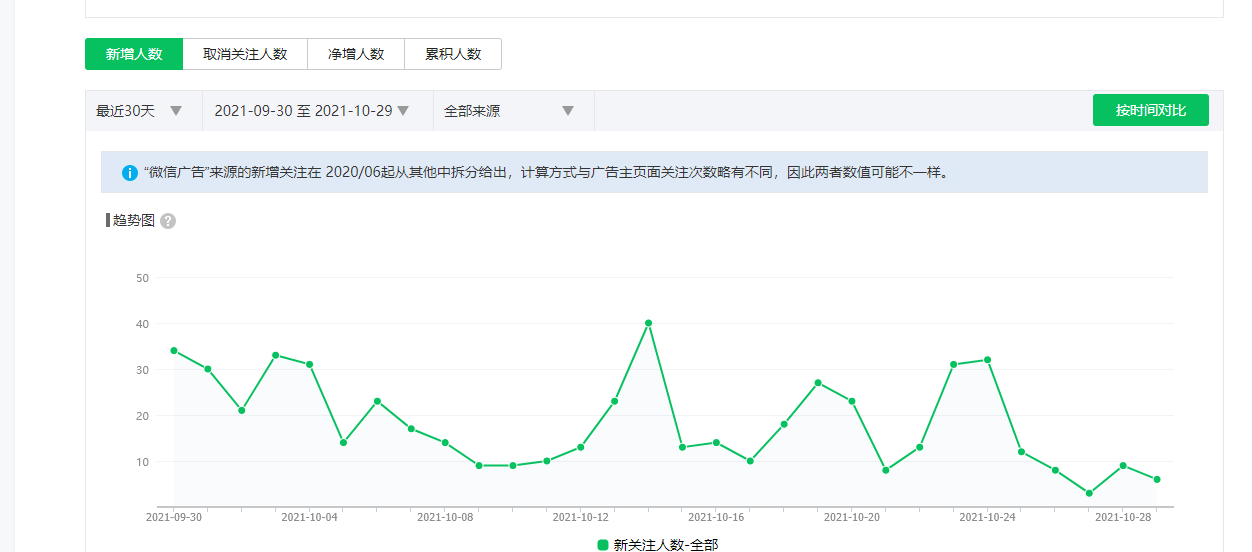Viewport: 1252px width, 552px height.
Task: Expand the 全部来源 source dropdown
Action: click(x=509, y=111)
